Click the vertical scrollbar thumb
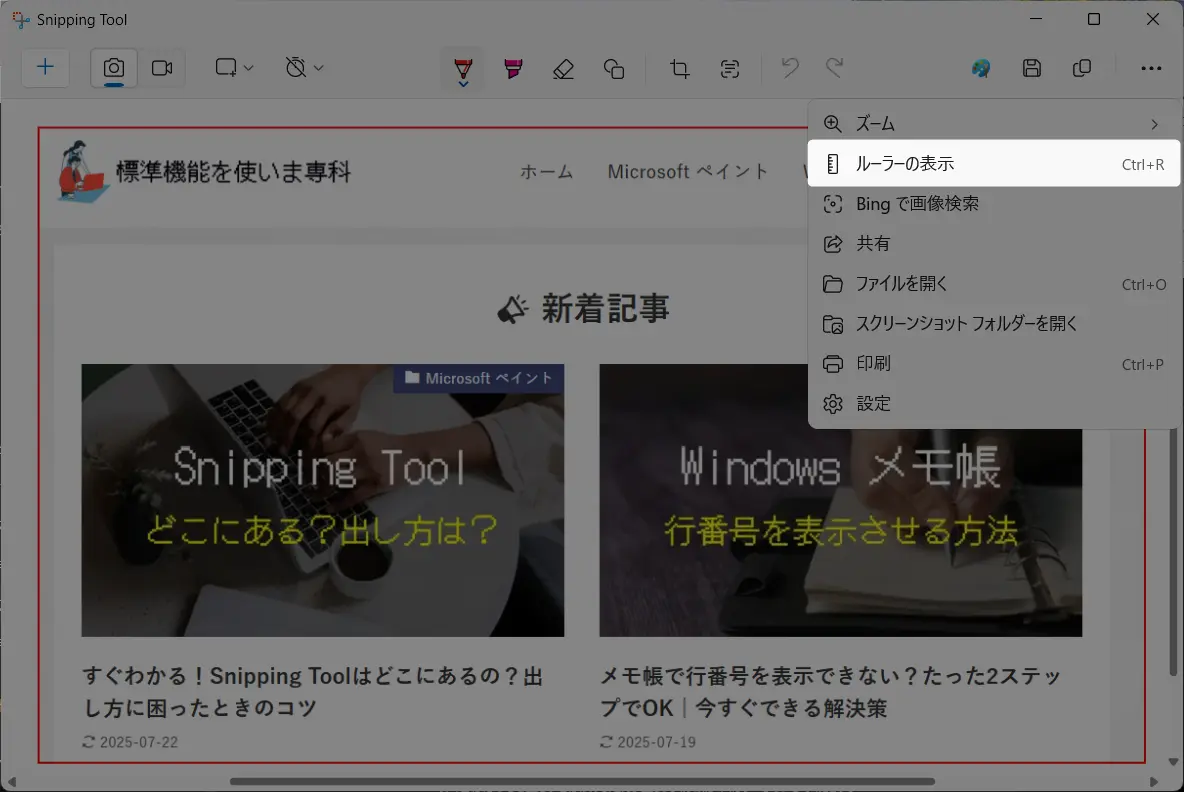This screenshot has height=792, width=1184. click(1173, 551)
